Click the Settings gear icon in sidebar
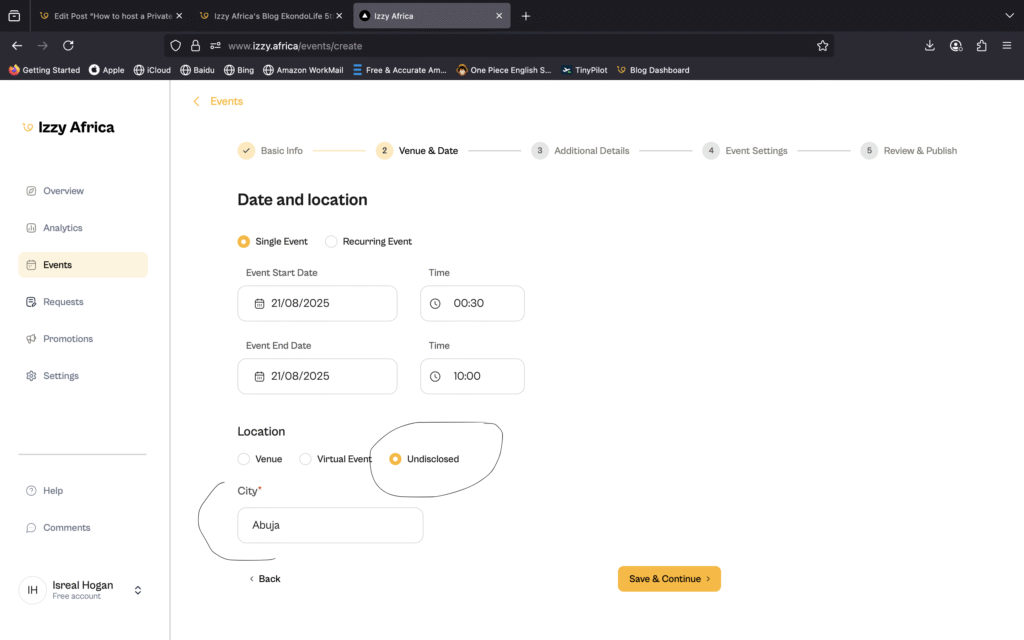1024x640 pixels. (x=31, y=376)
